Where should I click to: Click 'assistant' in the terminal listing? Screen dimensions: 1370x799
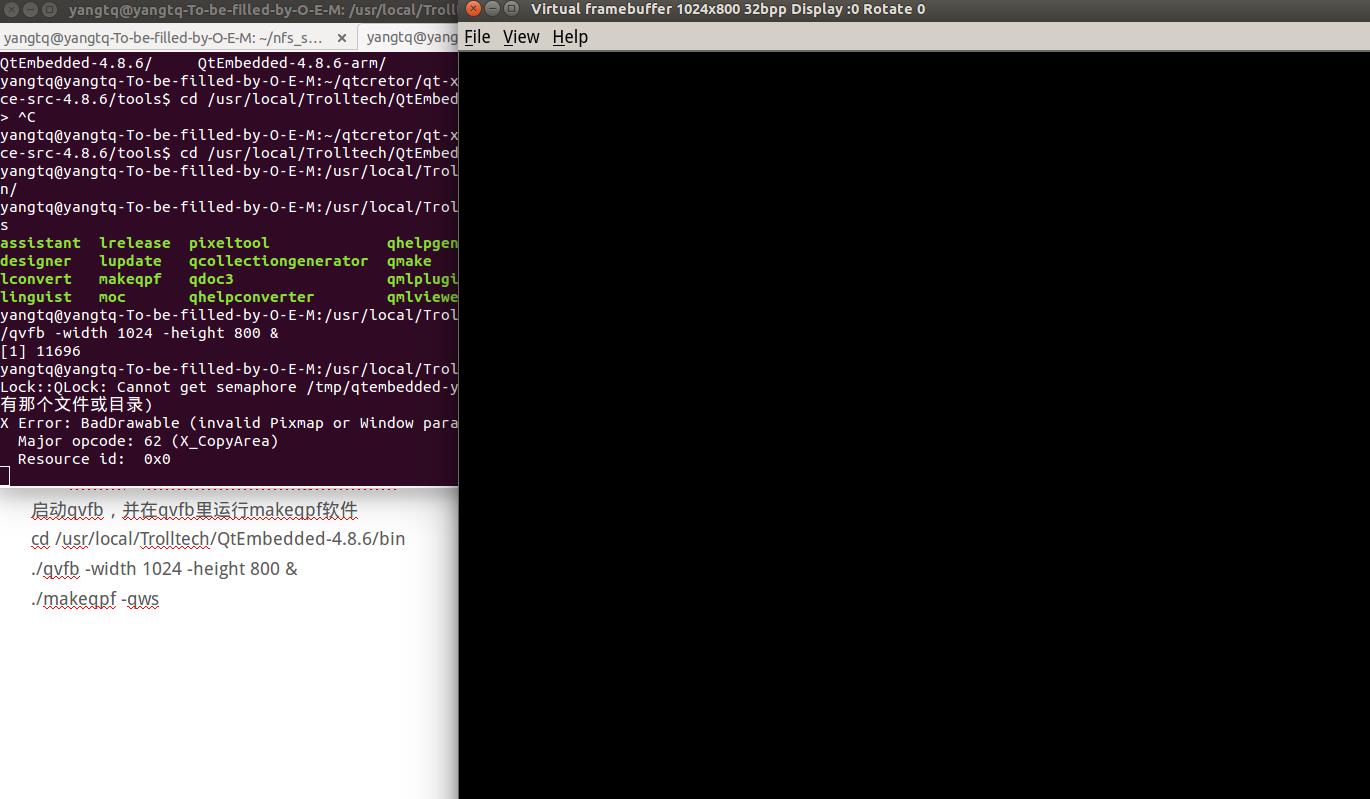pyautogui.click(x=41, y=243)
